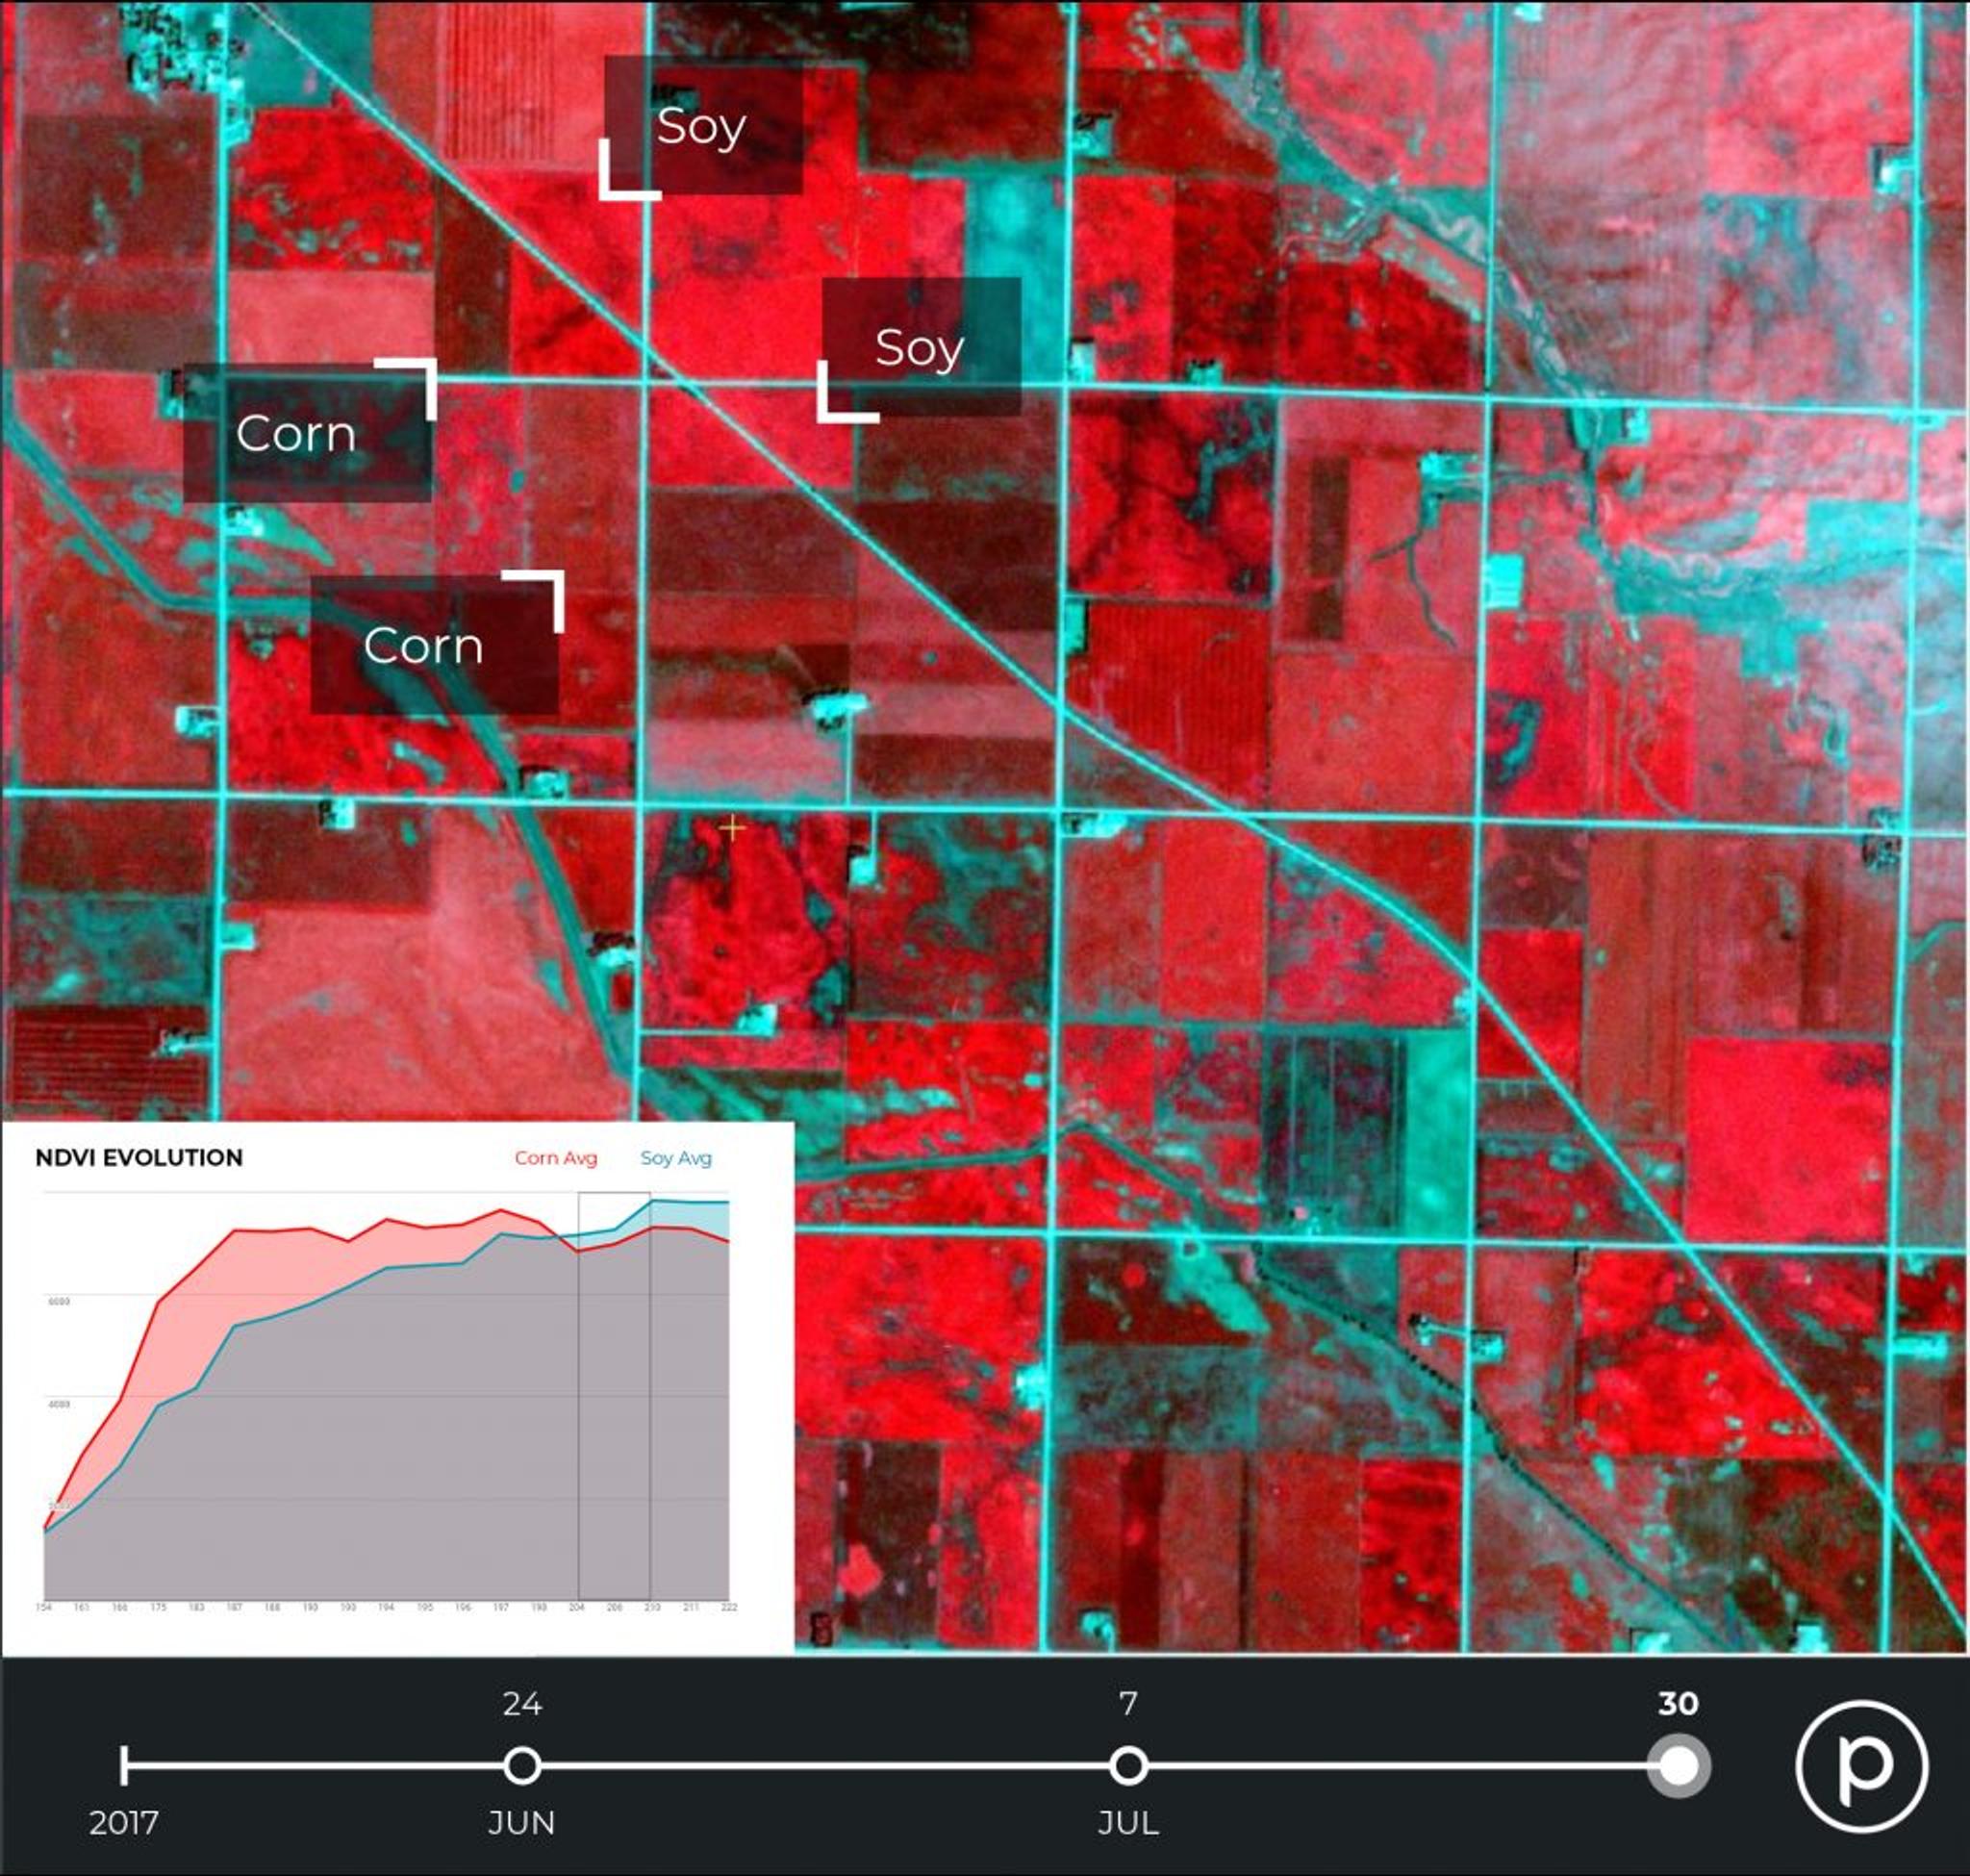
Task: Click the Planet logo icon
Action: 1862,1766
